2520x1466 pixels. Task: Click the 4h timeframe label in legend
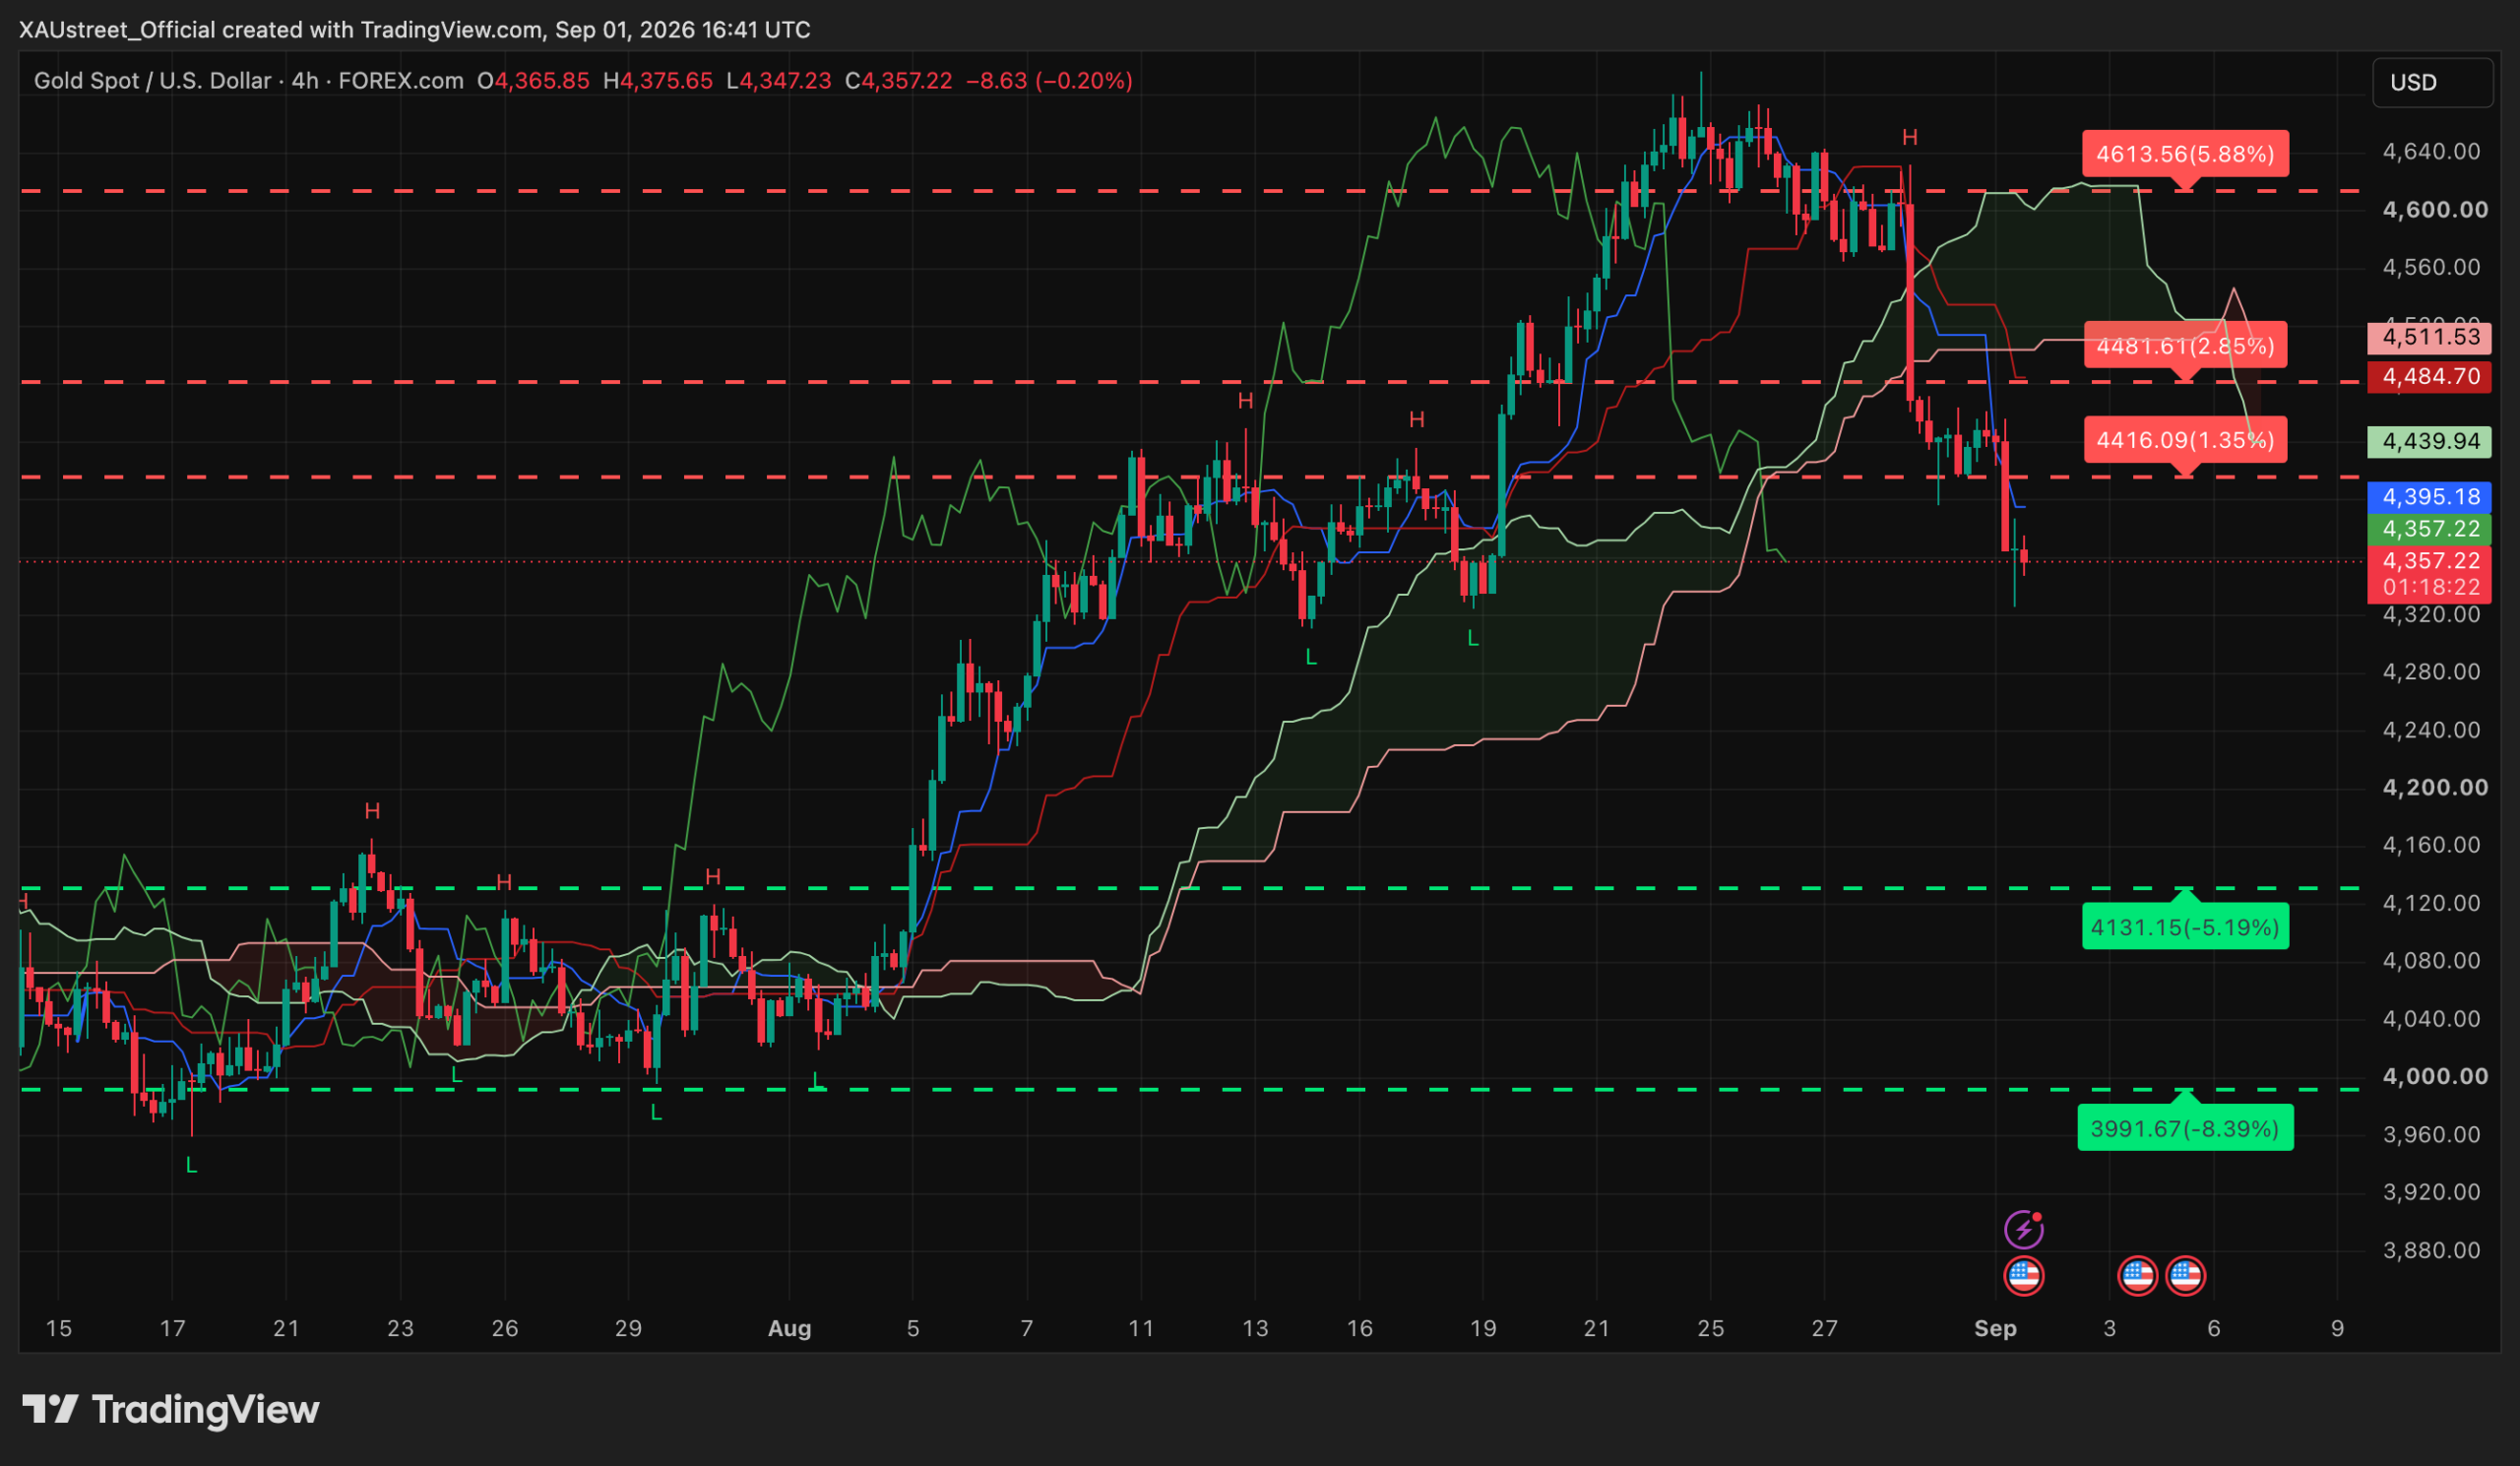coord(305,81)
